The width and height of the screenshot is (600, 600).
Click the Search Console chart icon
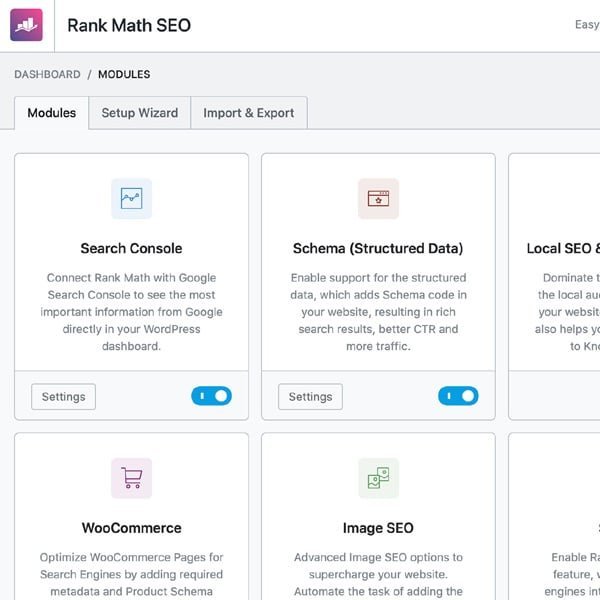point(131,198)
